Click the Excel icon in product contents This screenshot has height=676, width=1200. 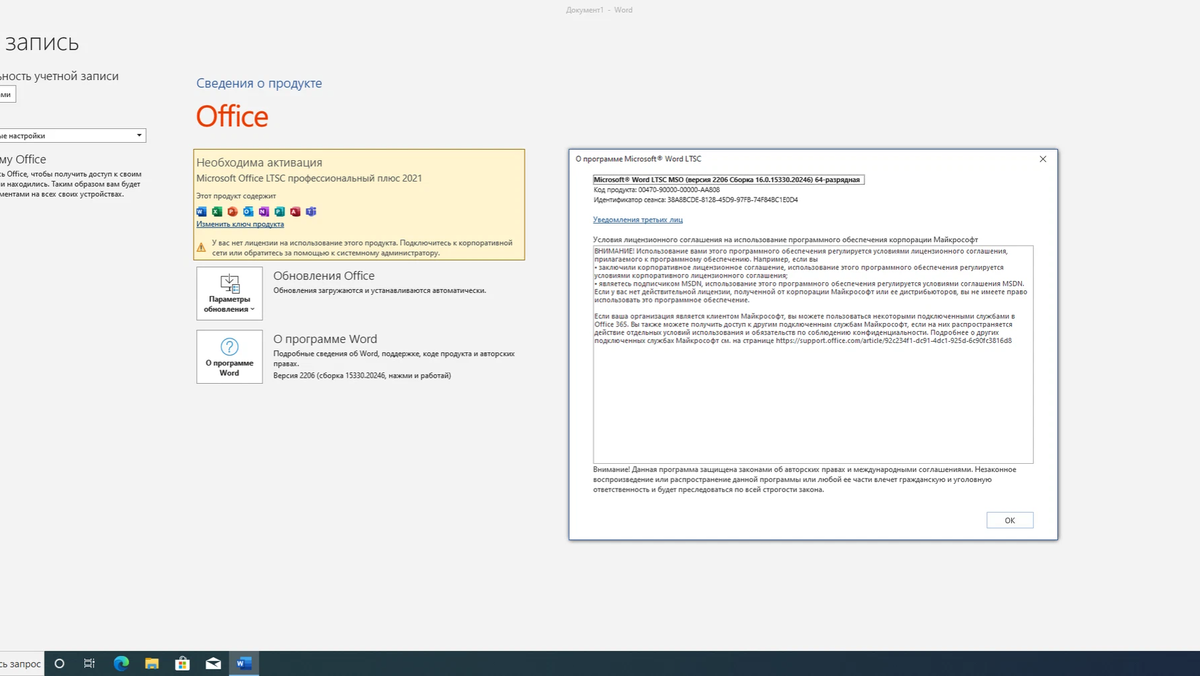(x=217, y=211)
